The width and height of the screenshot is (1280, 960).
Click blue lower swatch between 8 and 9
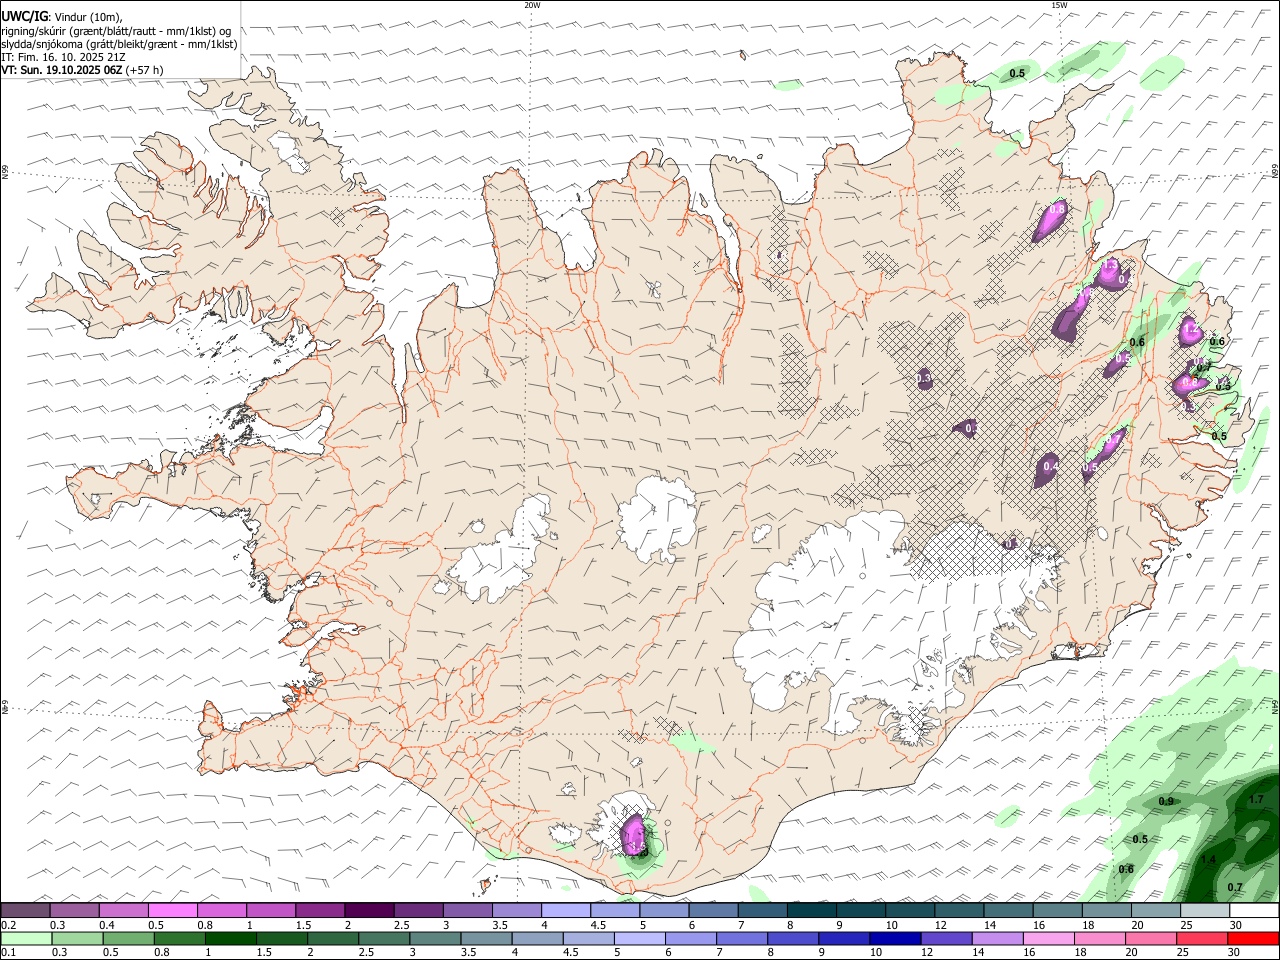[793, 938]
